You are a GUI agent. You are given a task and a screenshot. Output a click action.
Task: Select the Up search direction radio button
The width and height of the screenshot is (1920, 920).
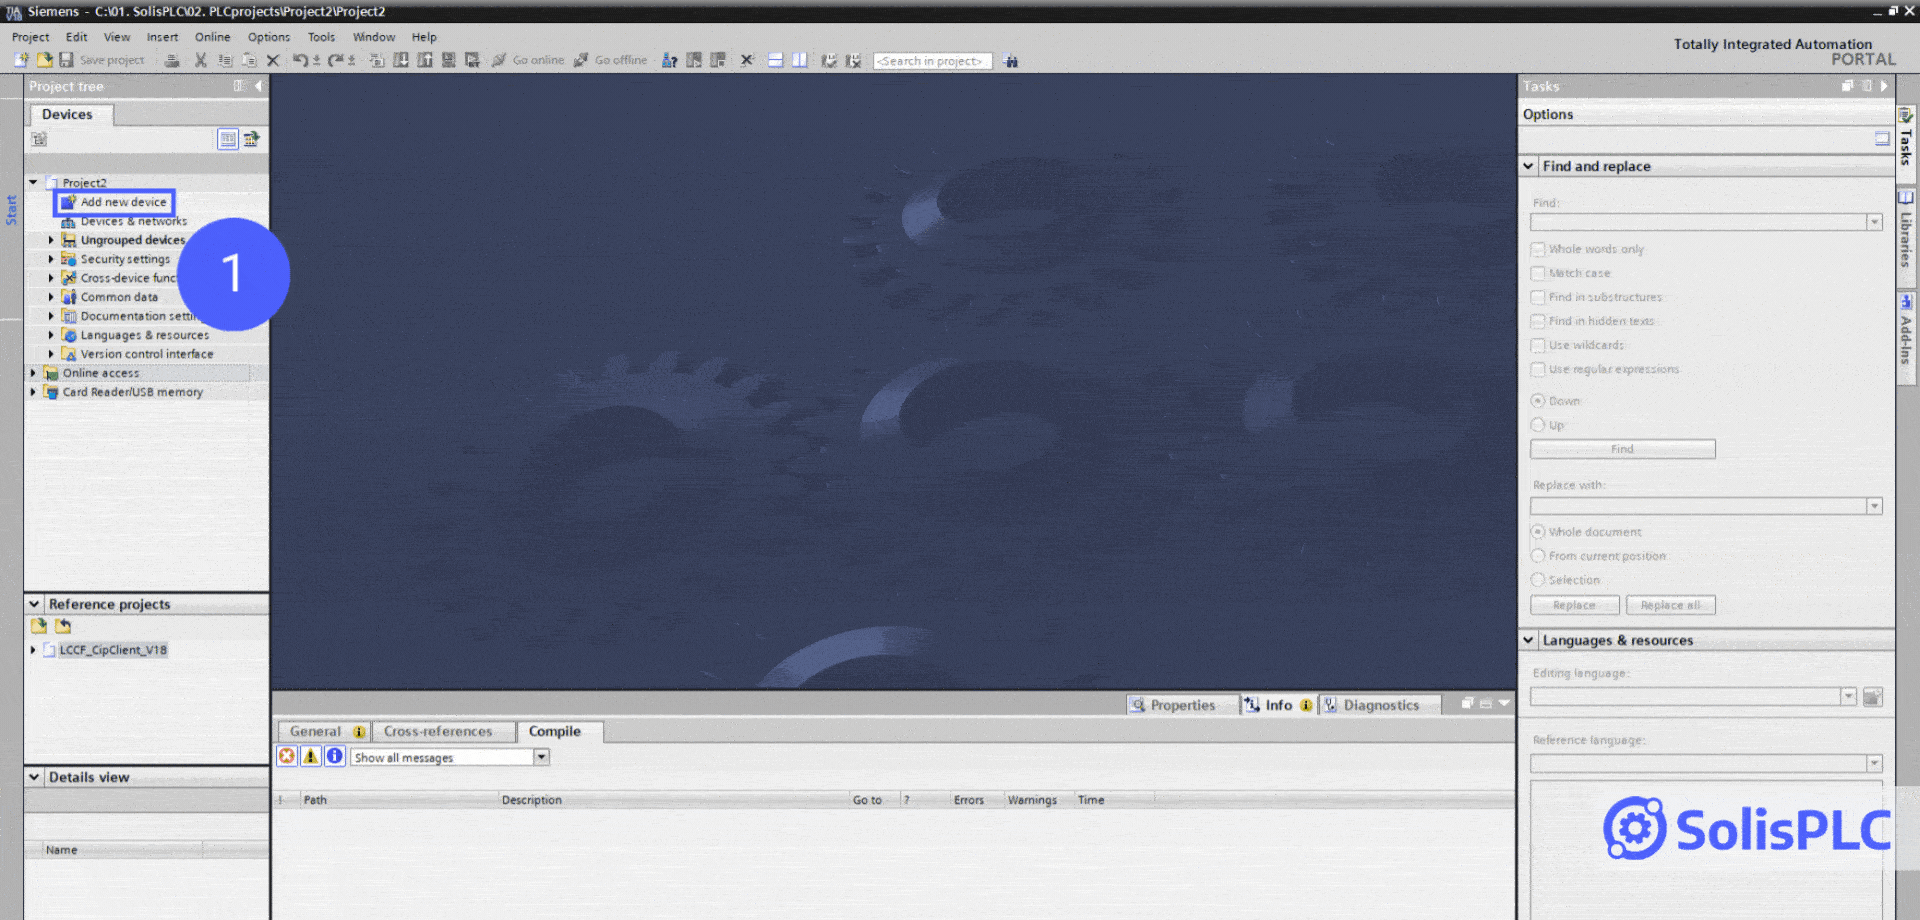tap(1538, 425)
